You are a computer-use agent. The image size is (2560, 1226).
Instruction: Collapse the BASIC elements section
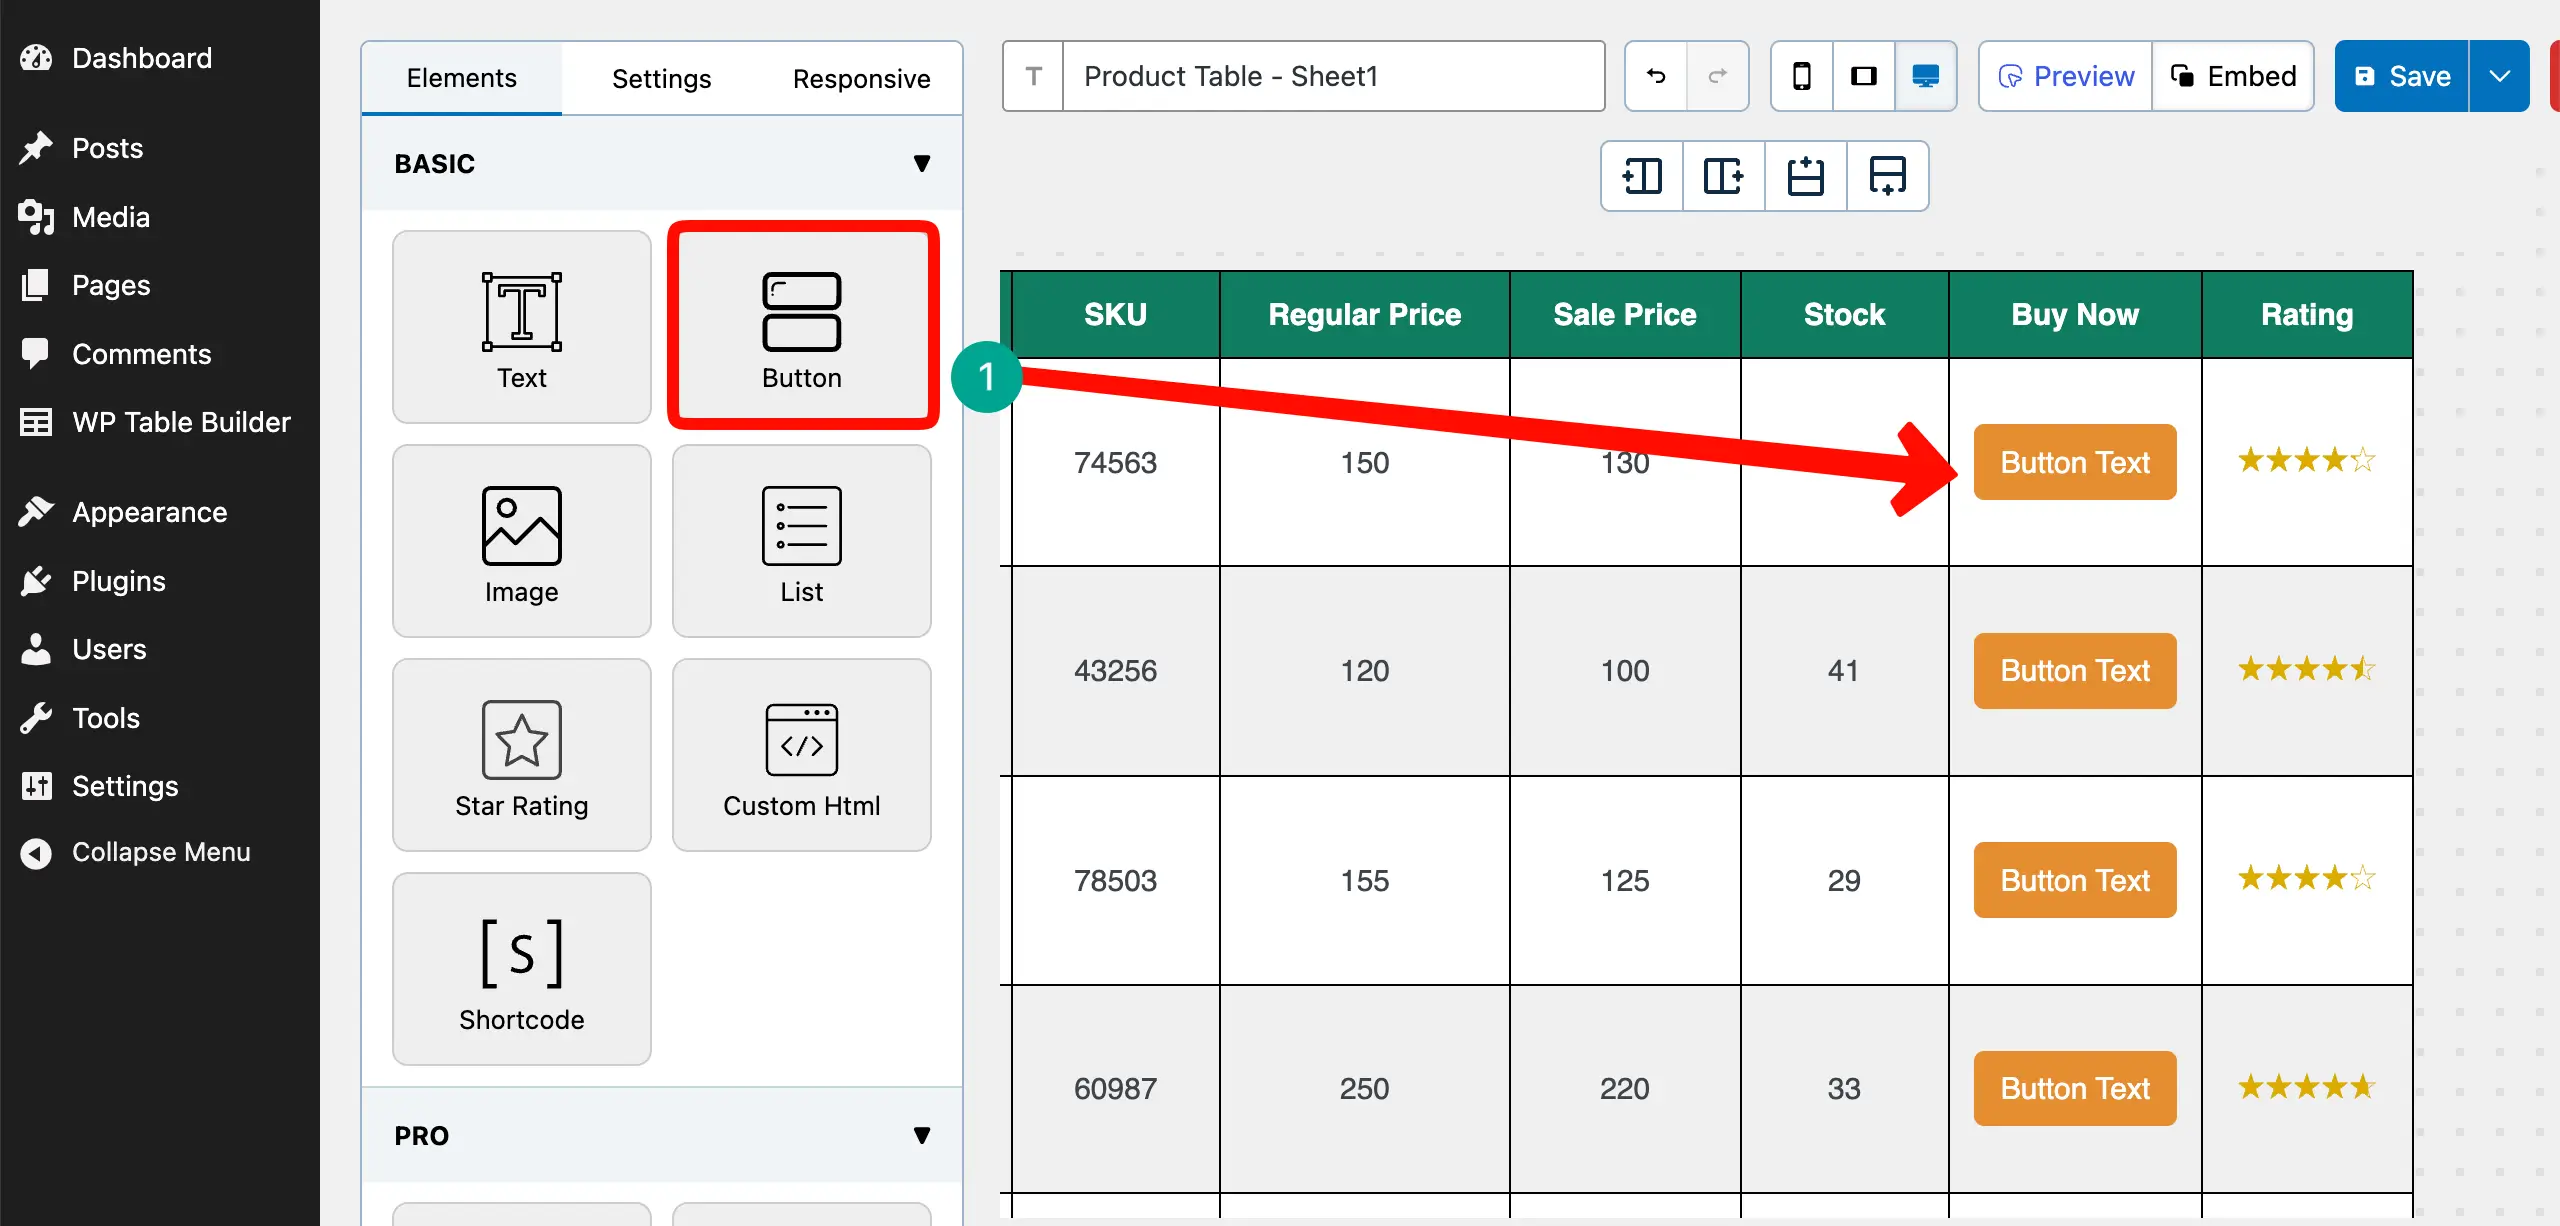coord(921,163)
